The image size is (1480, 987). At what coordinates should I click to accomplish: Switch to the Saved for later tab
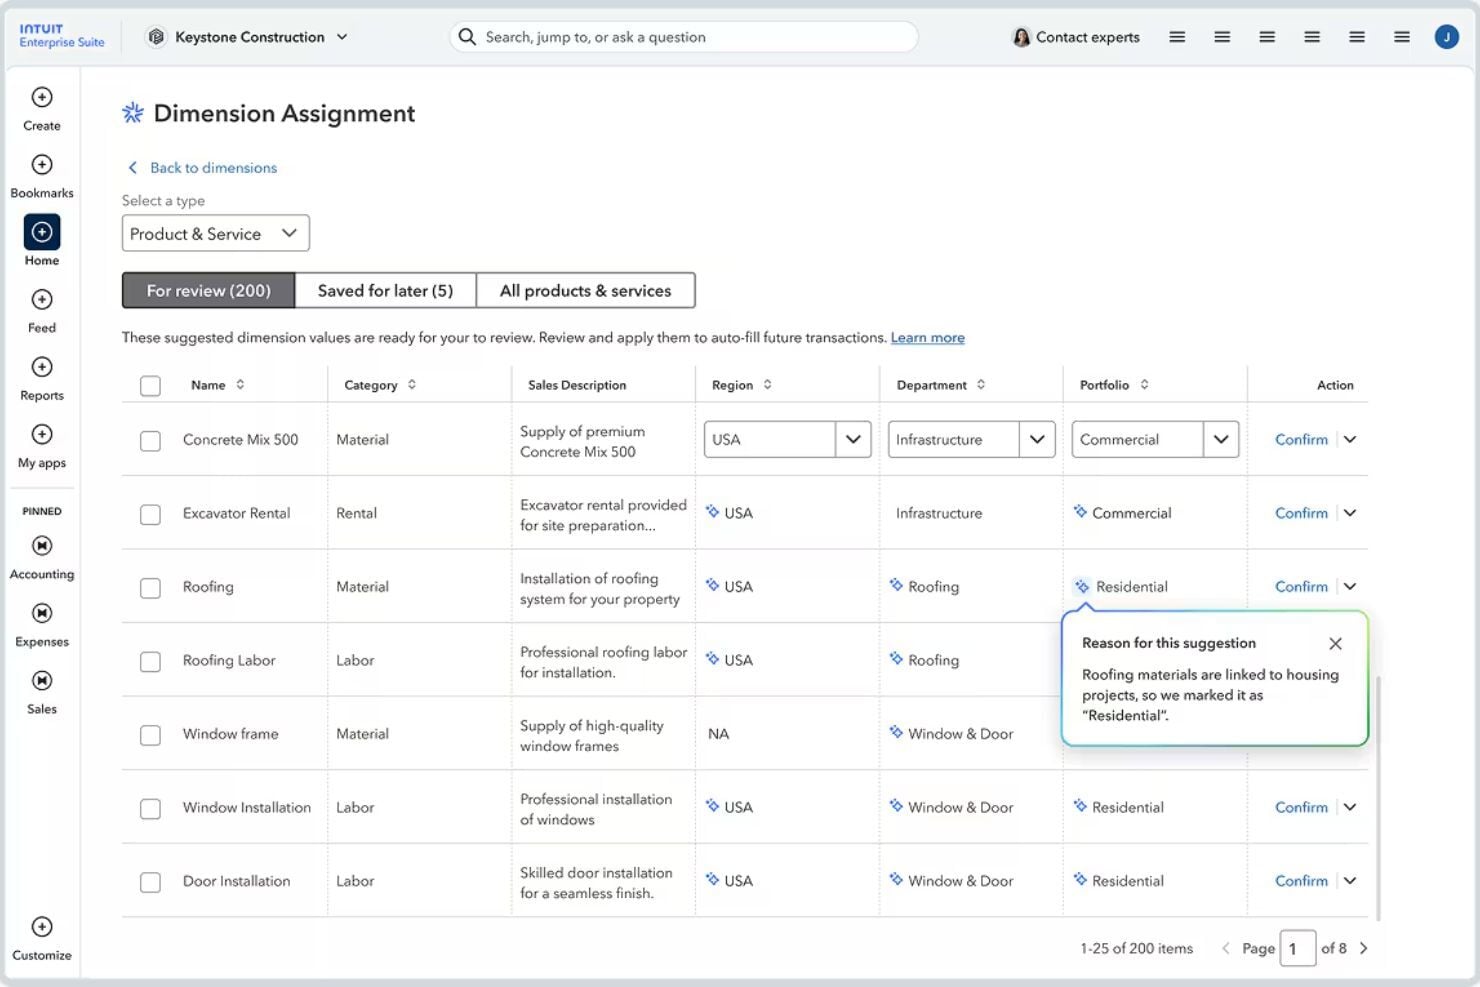[386, 290]
